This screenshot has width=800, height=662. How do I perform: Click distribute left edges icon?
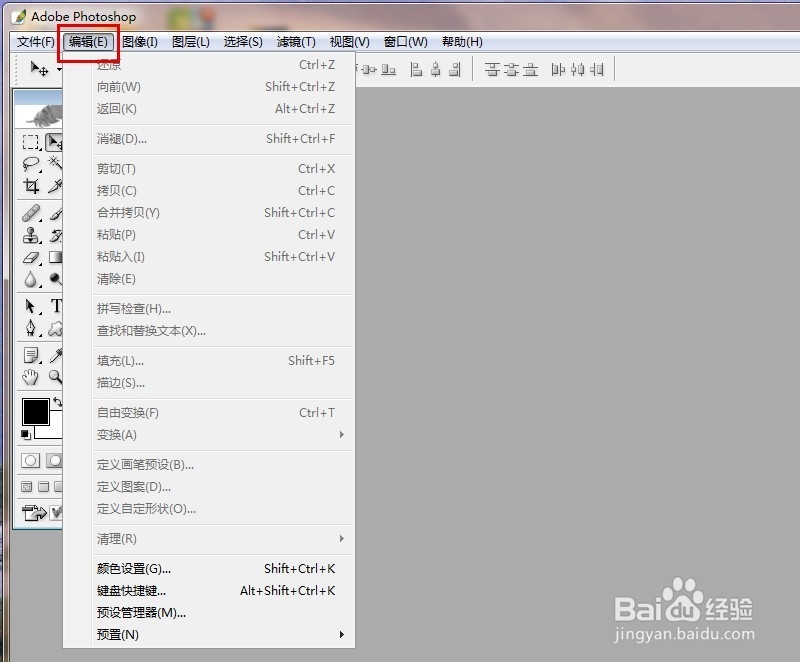558,69
